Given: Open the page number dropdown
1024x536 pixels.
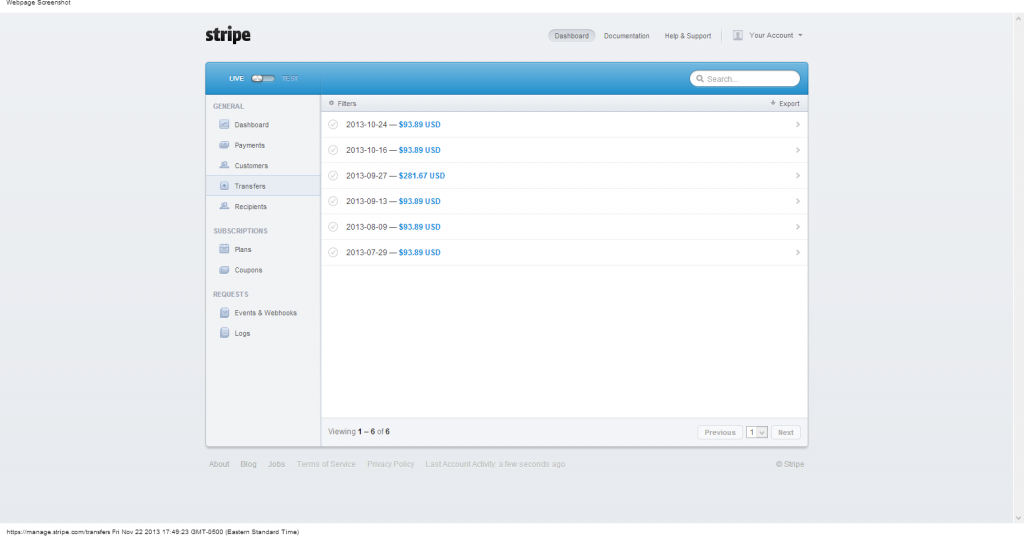Looking at the screenshot, I should point(757,432).
